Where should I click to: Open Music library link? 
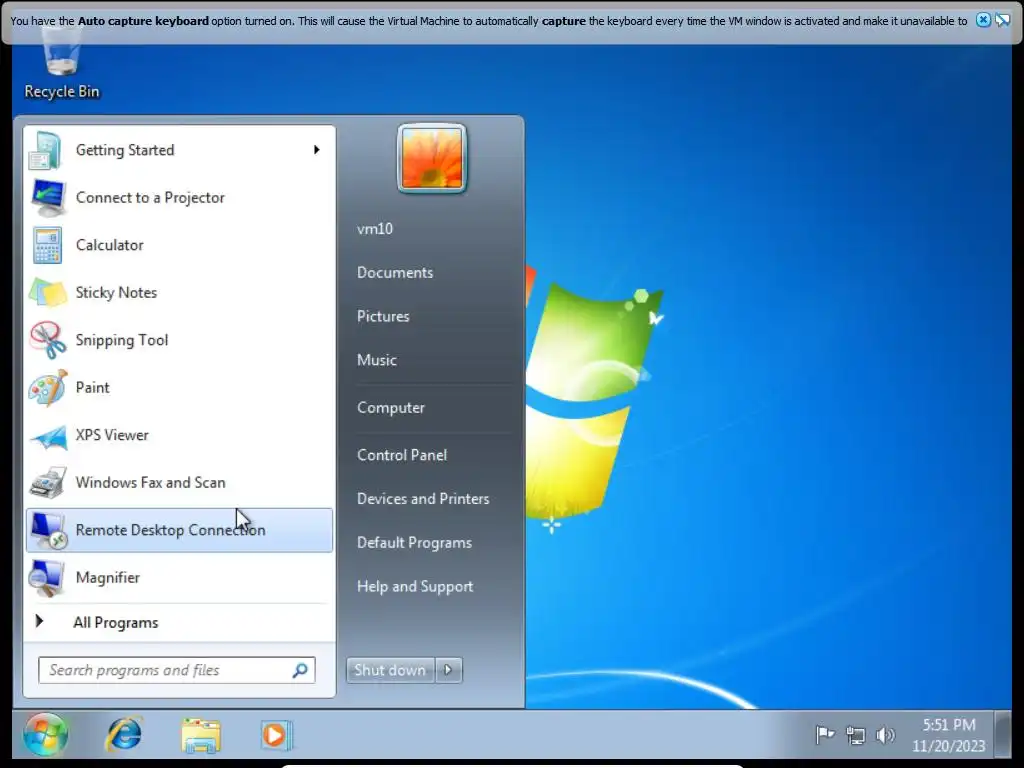377,360
